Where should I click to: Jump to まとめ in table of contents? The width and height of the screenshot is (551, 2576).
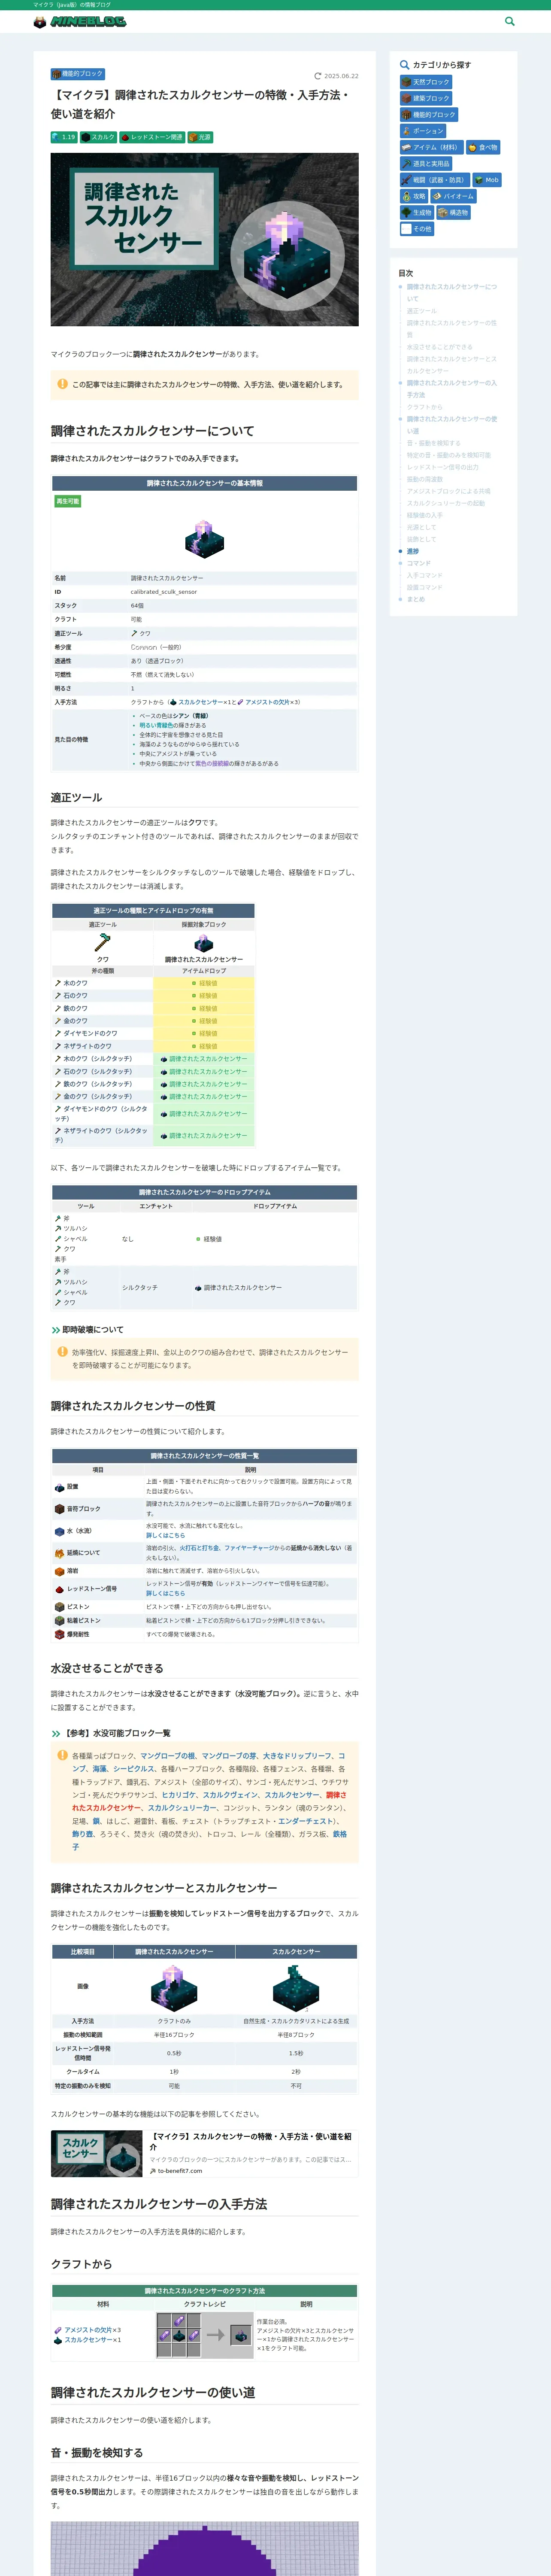415,599
